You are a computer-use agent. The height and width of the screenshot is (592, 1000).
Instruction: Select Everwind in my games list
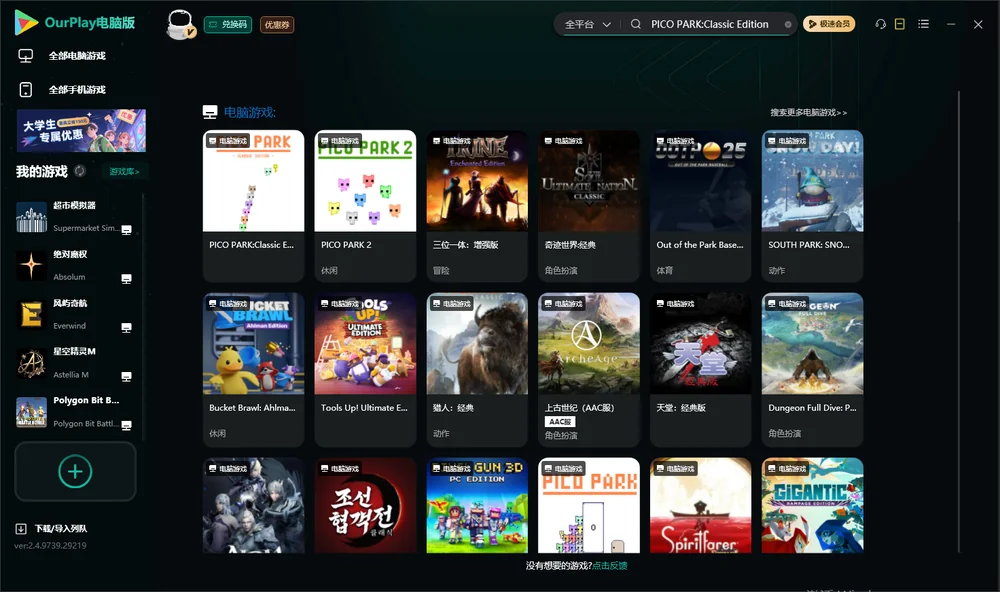pyautogui.click(x=75, y=314)
